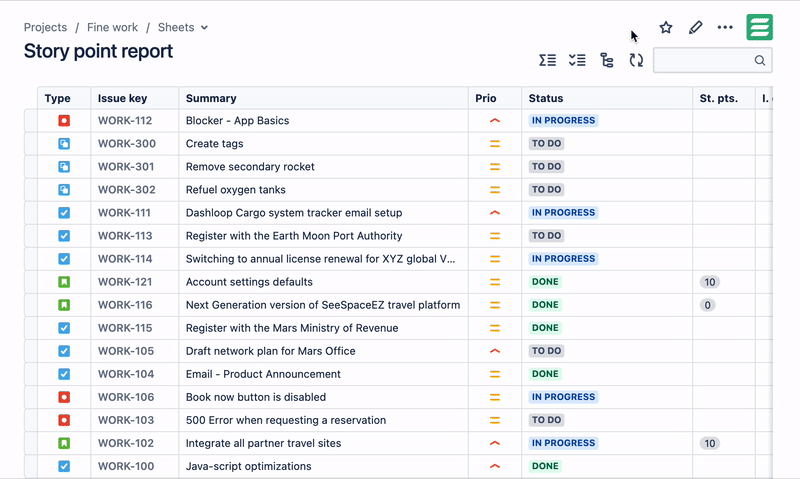
Task: Click the bug icon for WORK-103
Action: (64, 420)
